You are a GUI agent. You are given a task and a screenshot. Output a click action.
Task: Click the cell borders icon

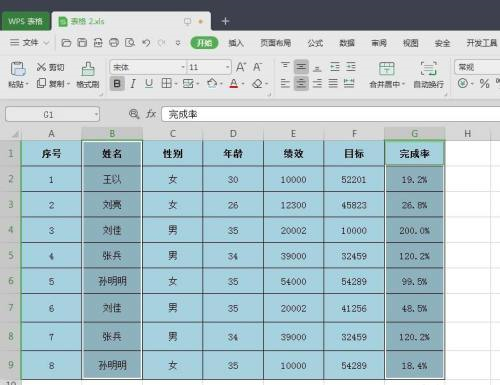pyautogui.click(x=166, y=83)
